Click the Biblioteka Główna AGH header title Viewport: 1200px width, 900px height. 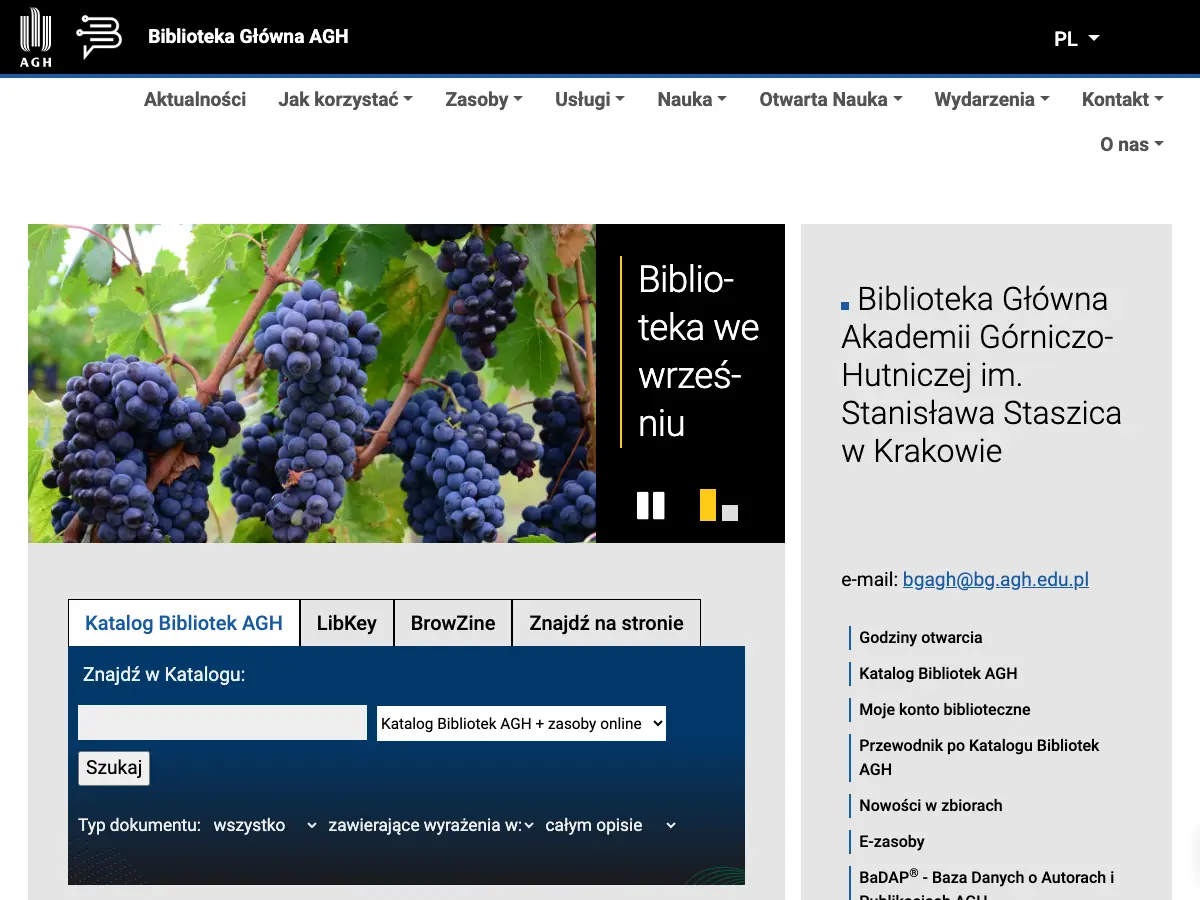click(x=248, y=37)
